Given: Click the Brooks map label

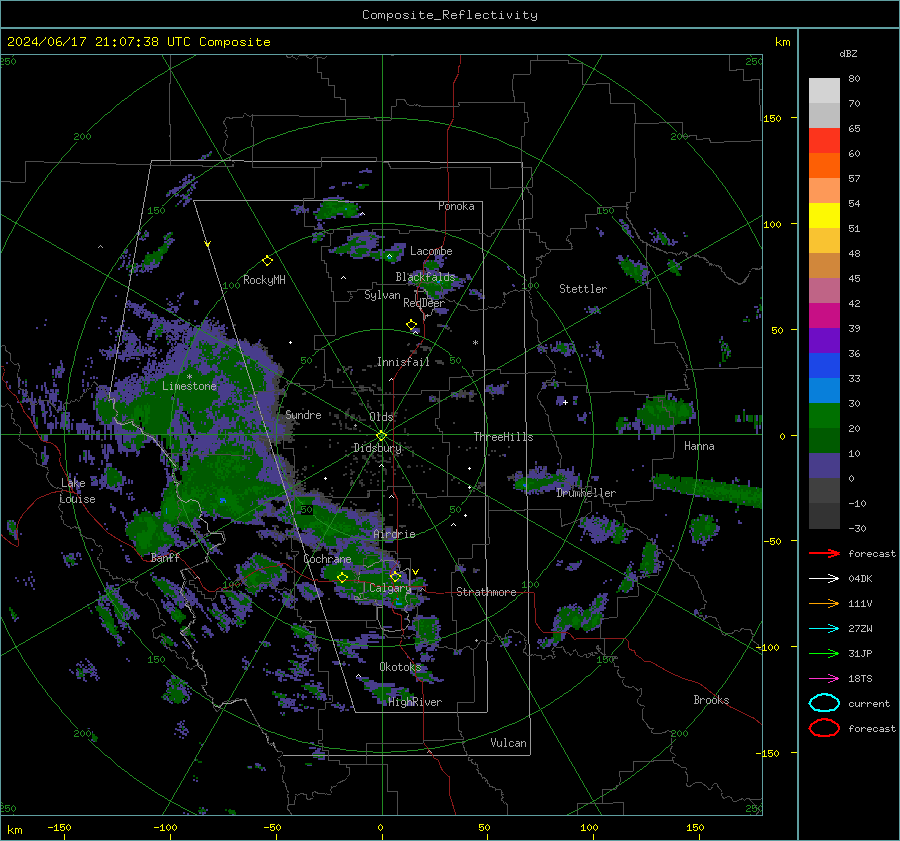Looking at the screenshot, I should point(711,700).
